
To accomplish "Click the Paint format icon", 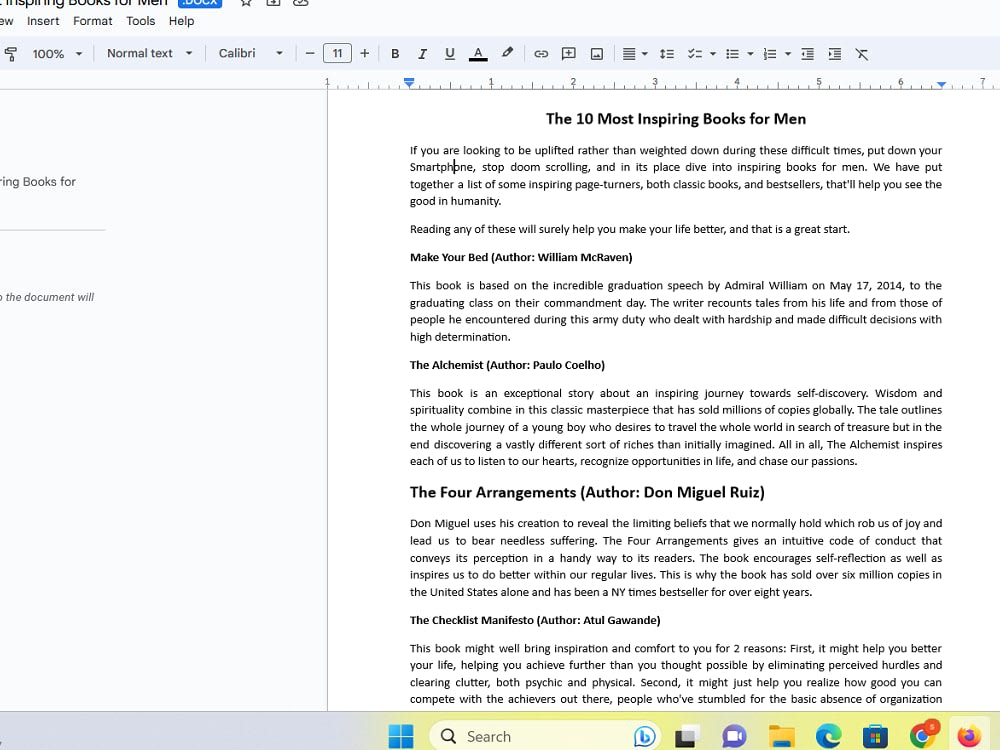I will tap(10, 54).
